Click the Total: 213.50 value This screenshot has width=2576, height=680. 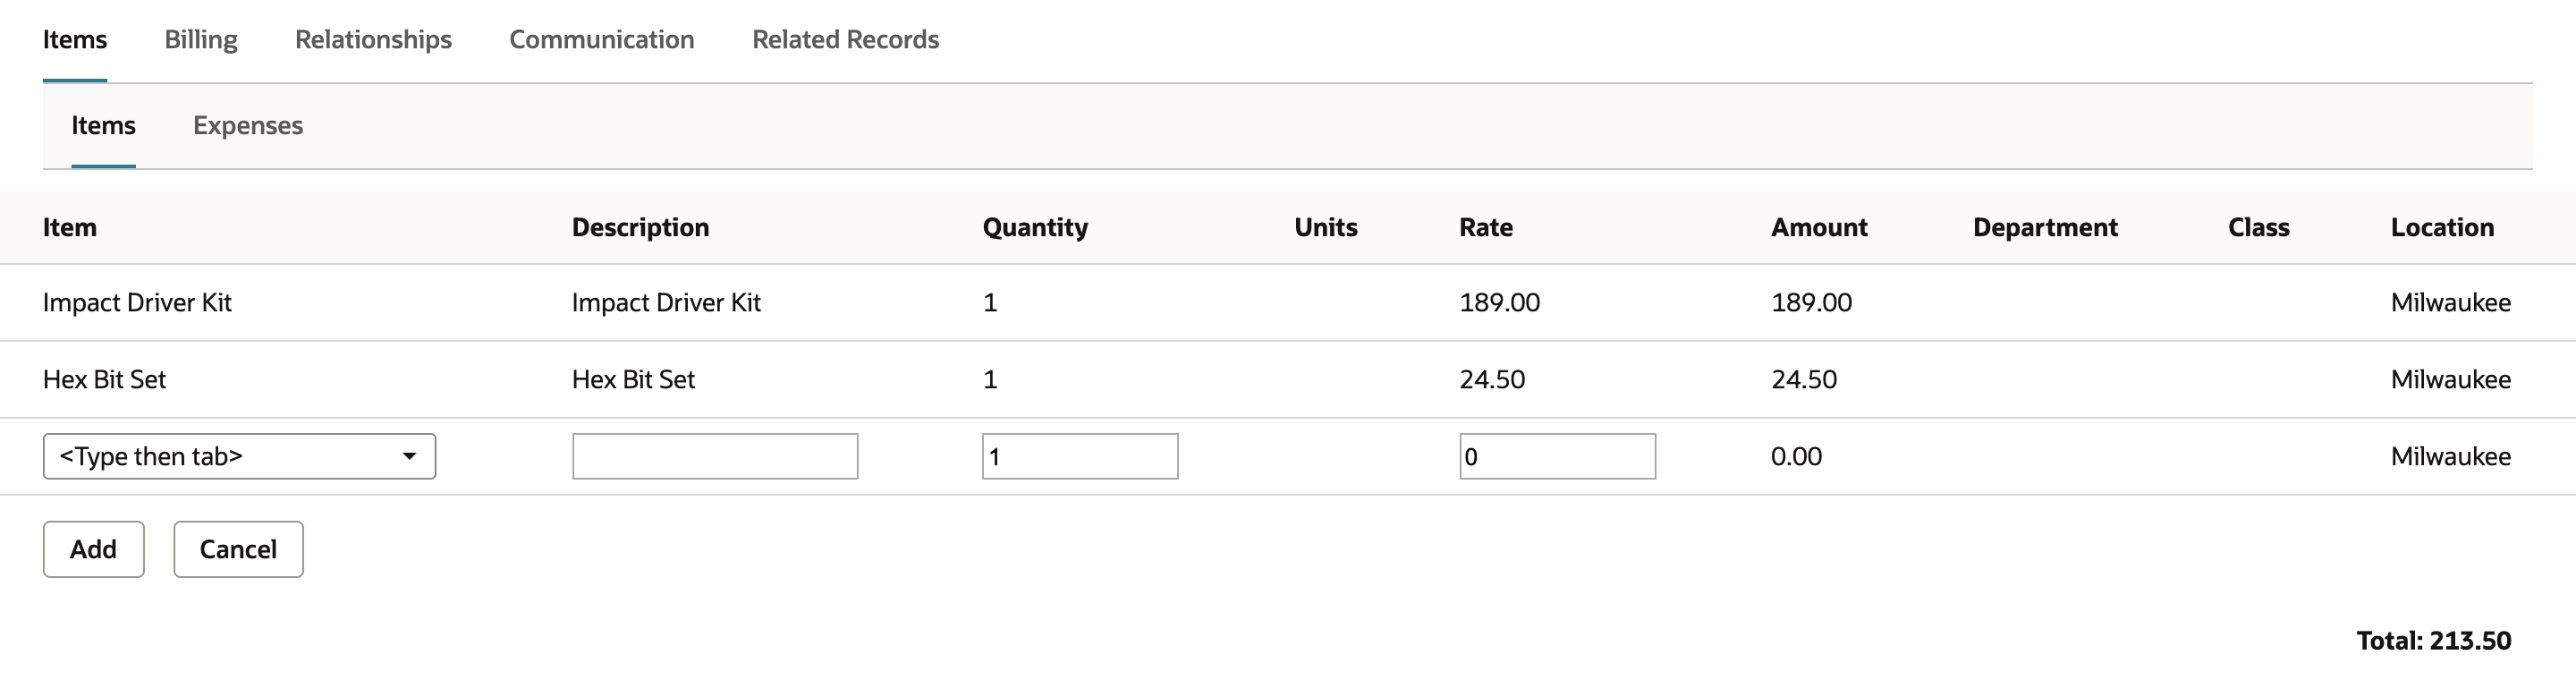click(2434, 641)
